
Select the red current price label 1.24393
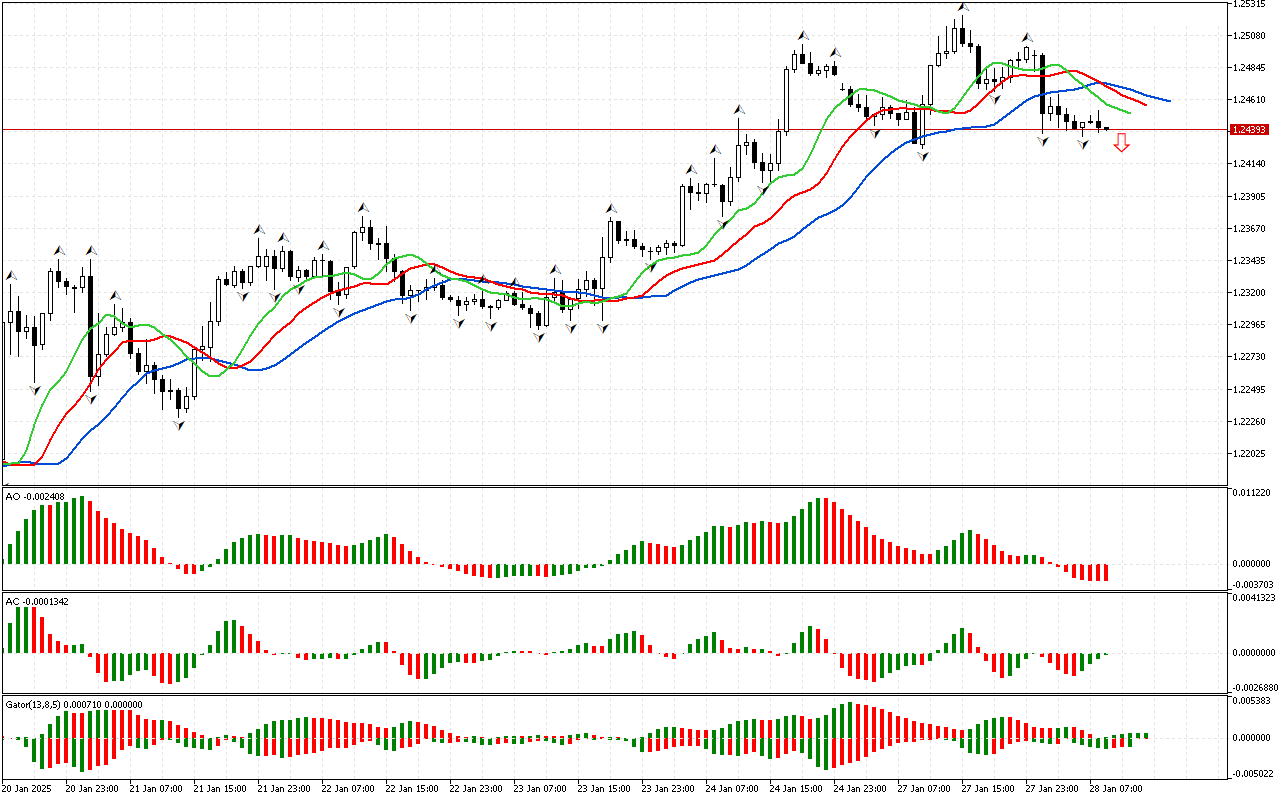[1250, 130]
